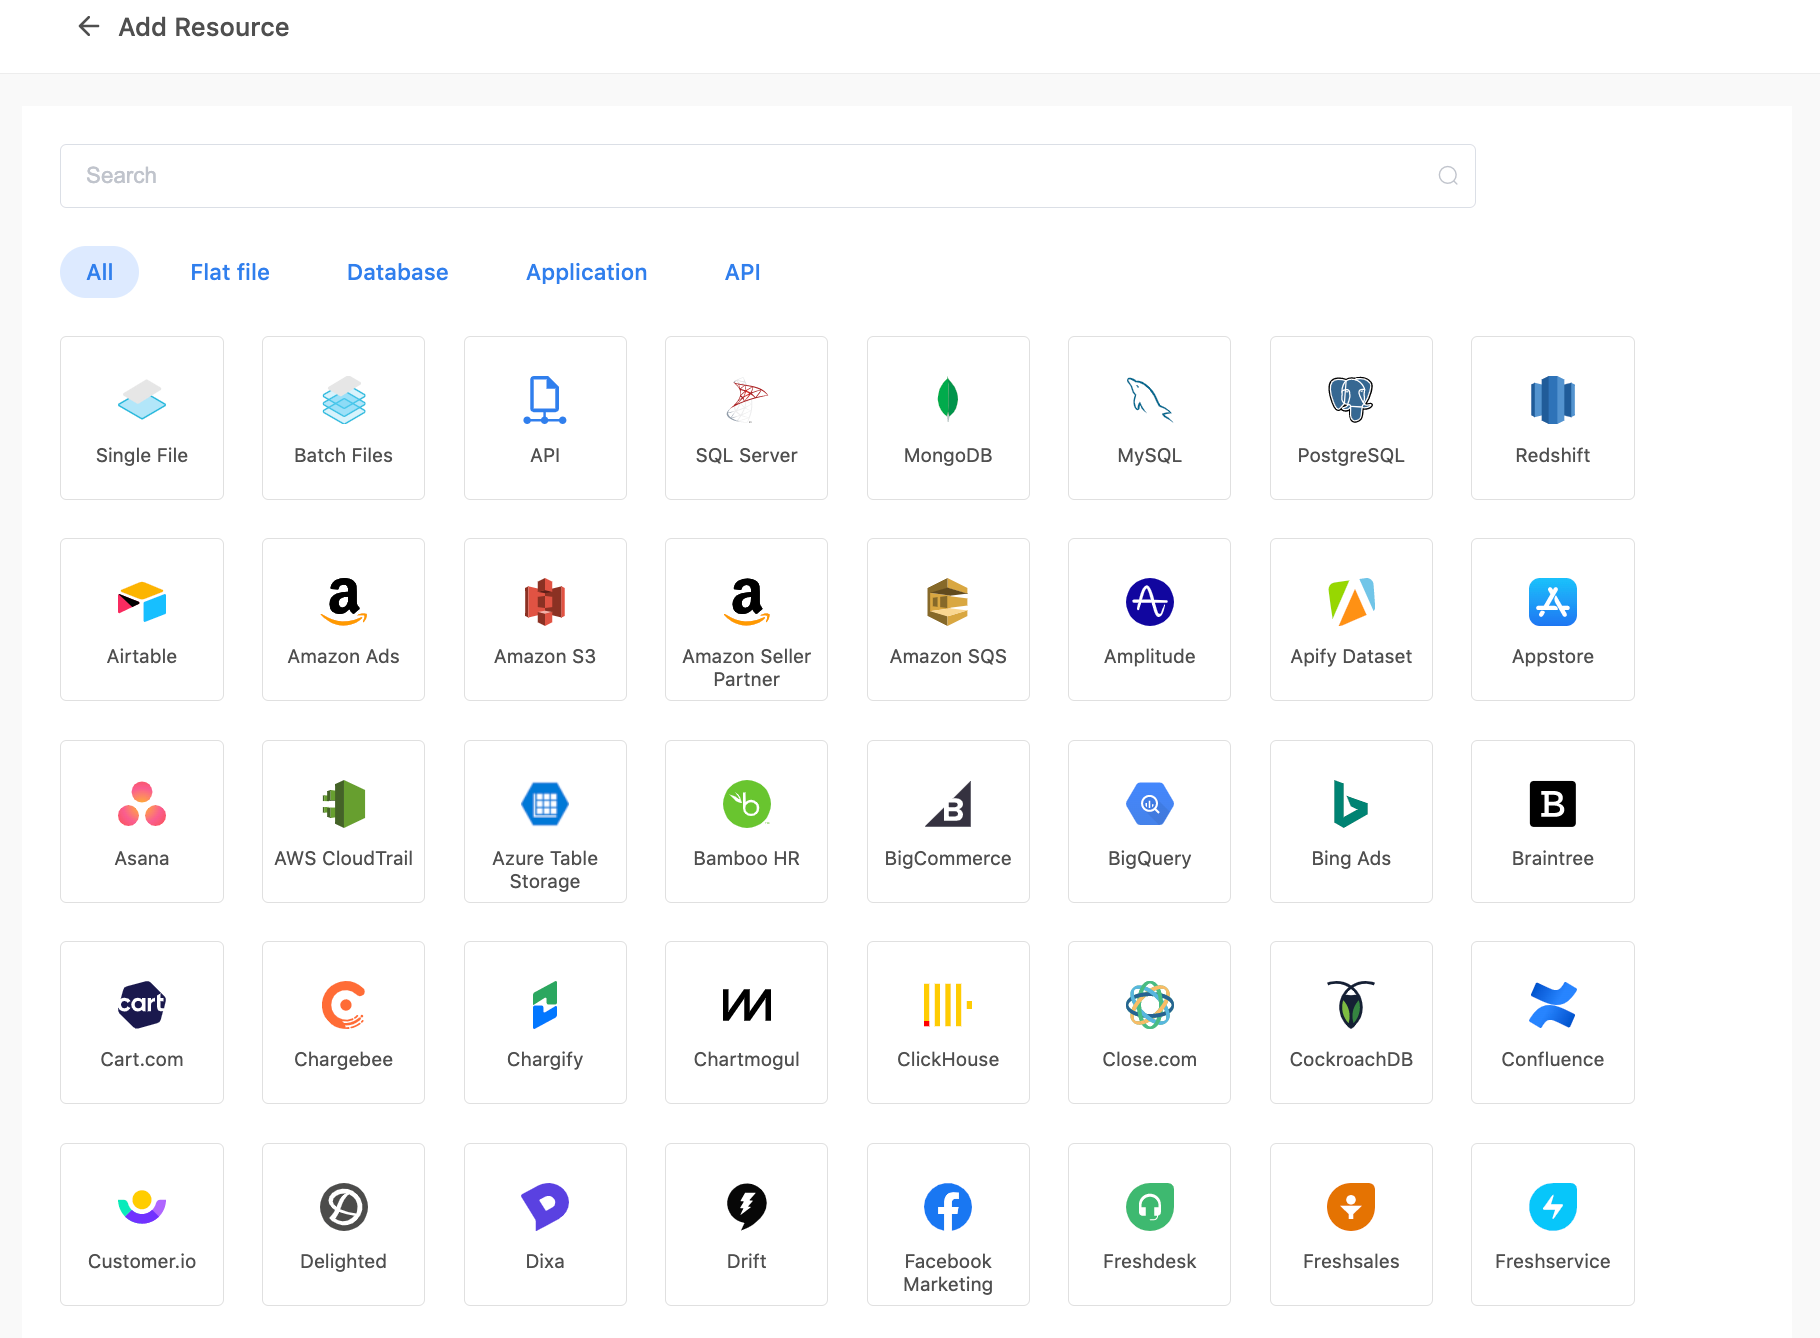The width and height of the screenshot is (1820, 1338).
Task: Open the Cart.com resource card
Action: [x=142, y=1023]
